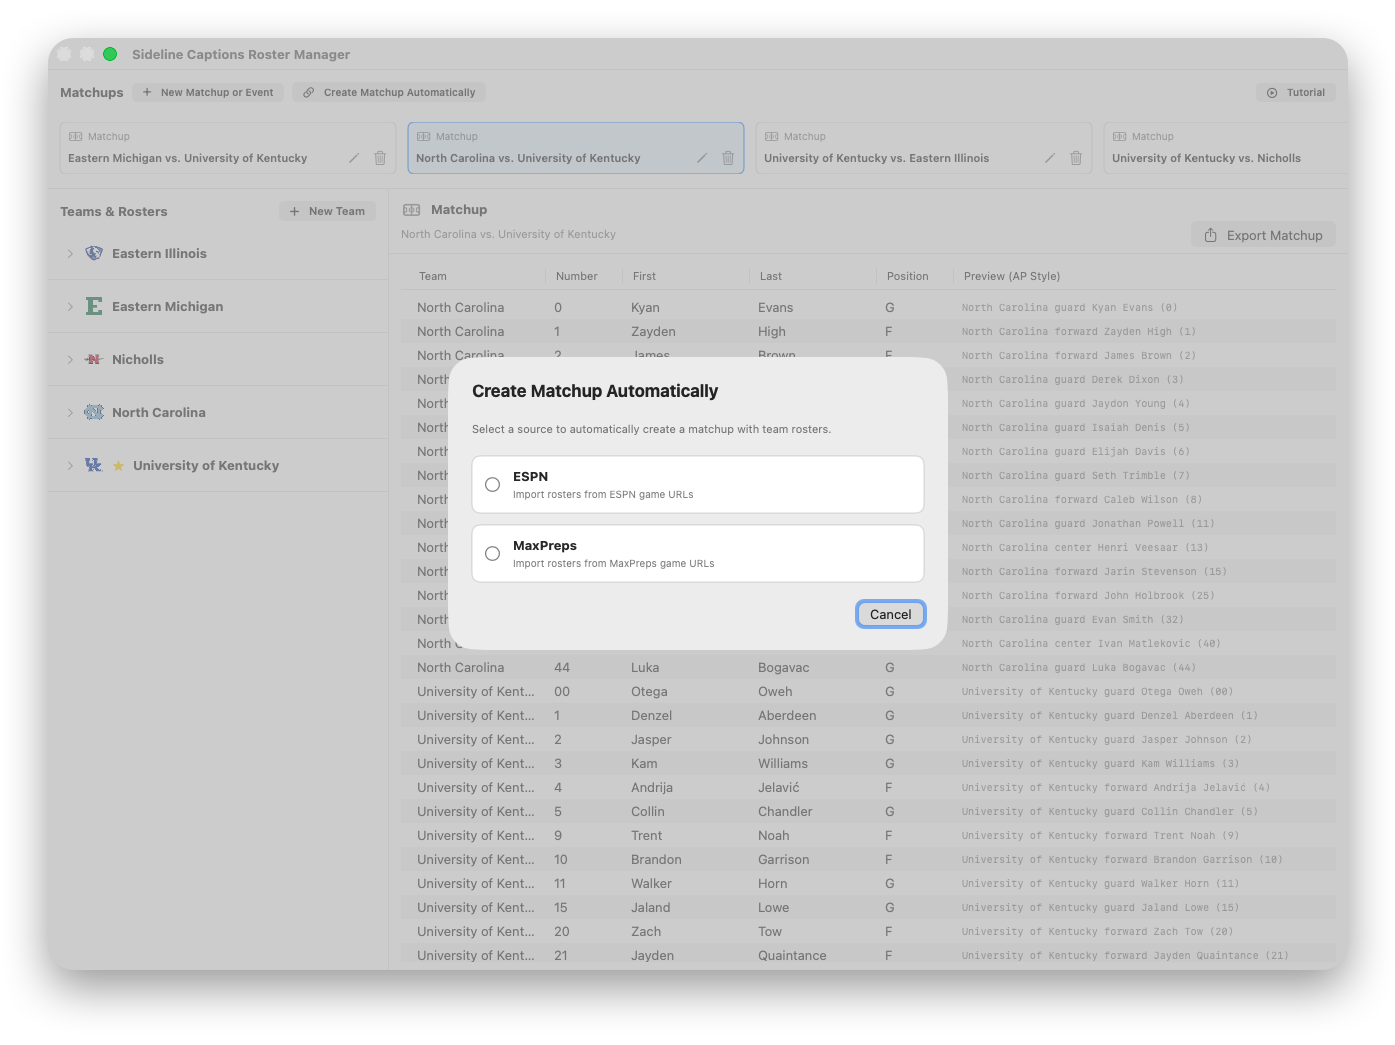Click pencil icon on Kentucky vs. Eastern Illinois
1395x1045 pixels.
1049,158
